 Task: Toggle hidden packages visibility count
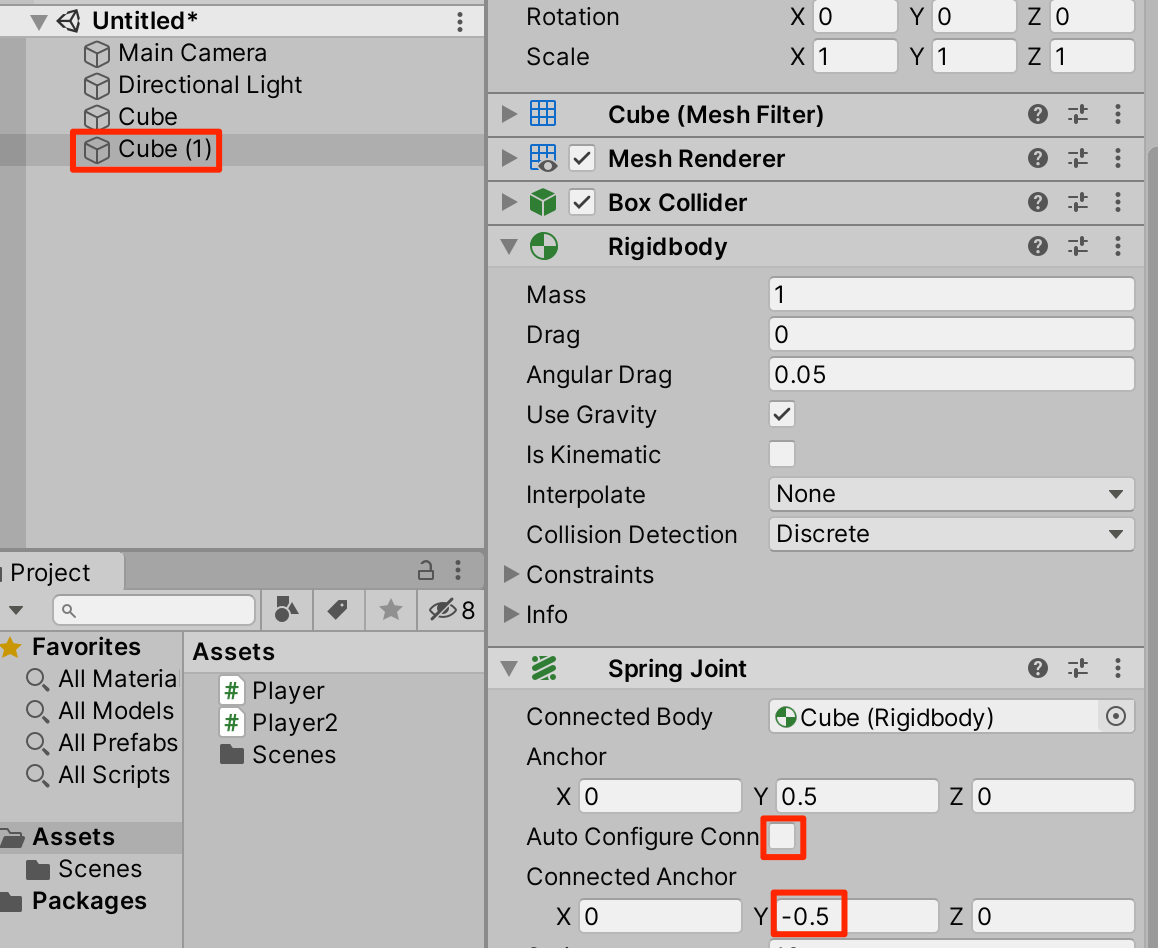click(452, 610)
